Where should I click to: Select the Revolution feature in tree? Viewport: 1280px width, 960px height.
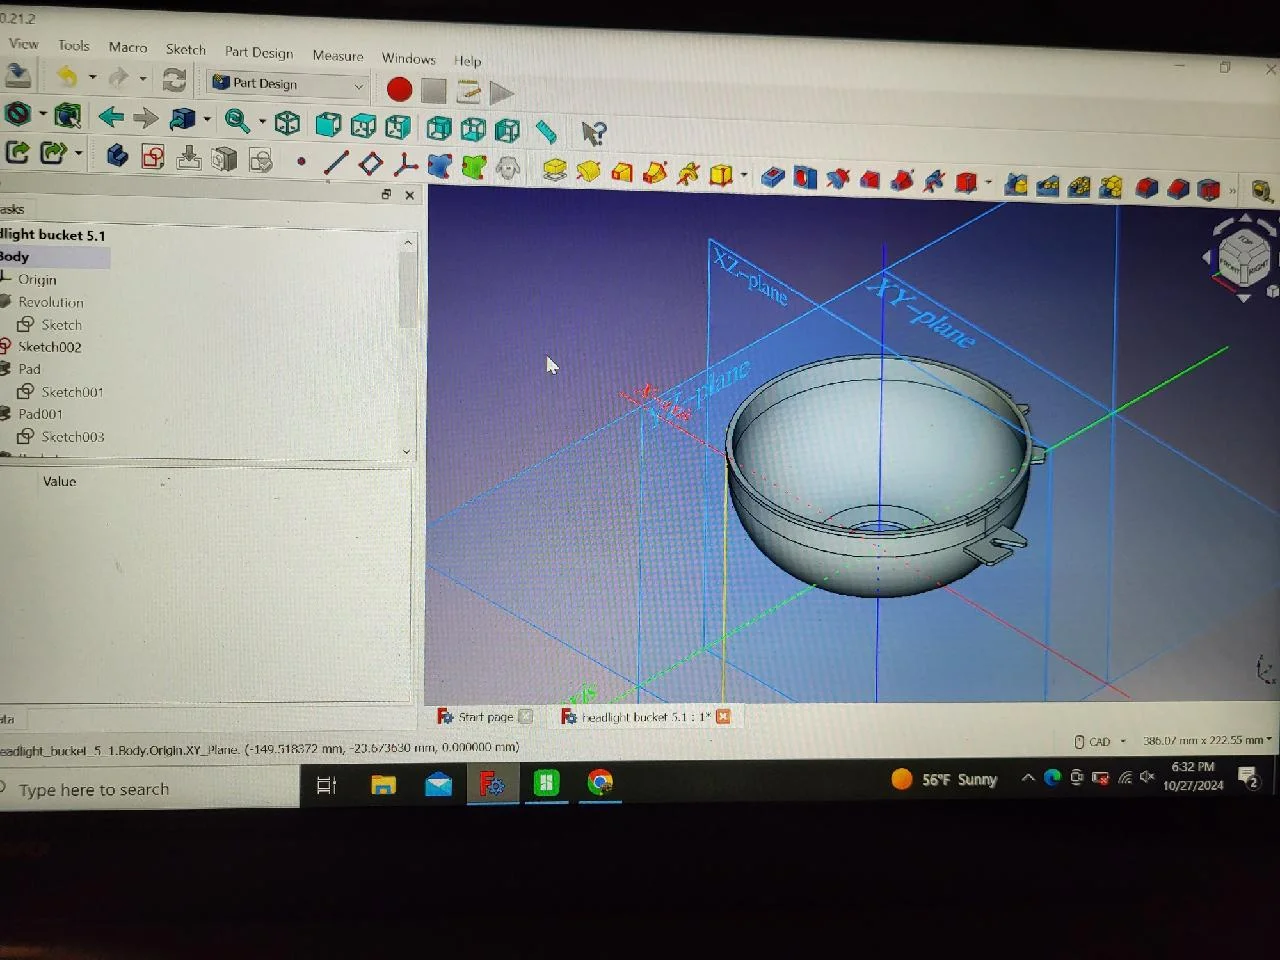pyautogui.click(x=50, y=302)
